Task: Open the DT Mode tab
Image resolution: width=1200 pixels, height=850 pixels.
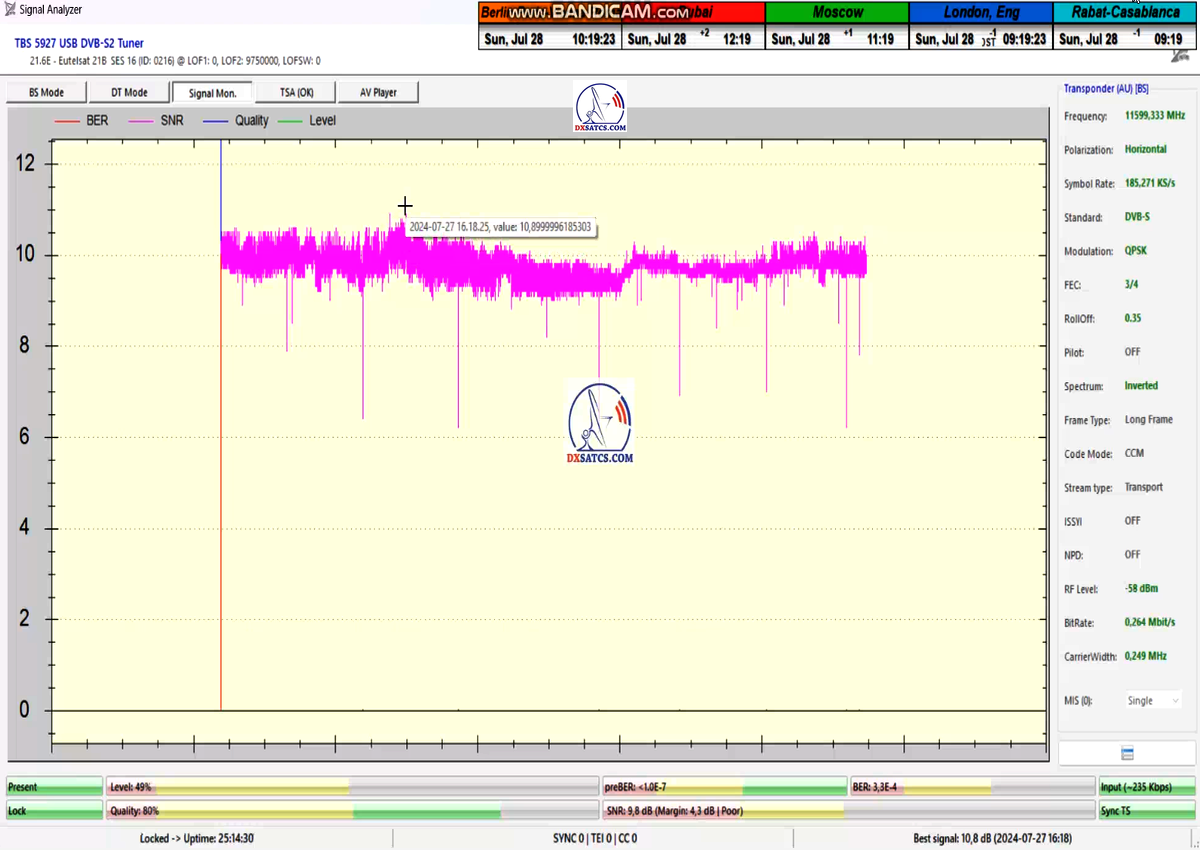Action: click(129, 92)
